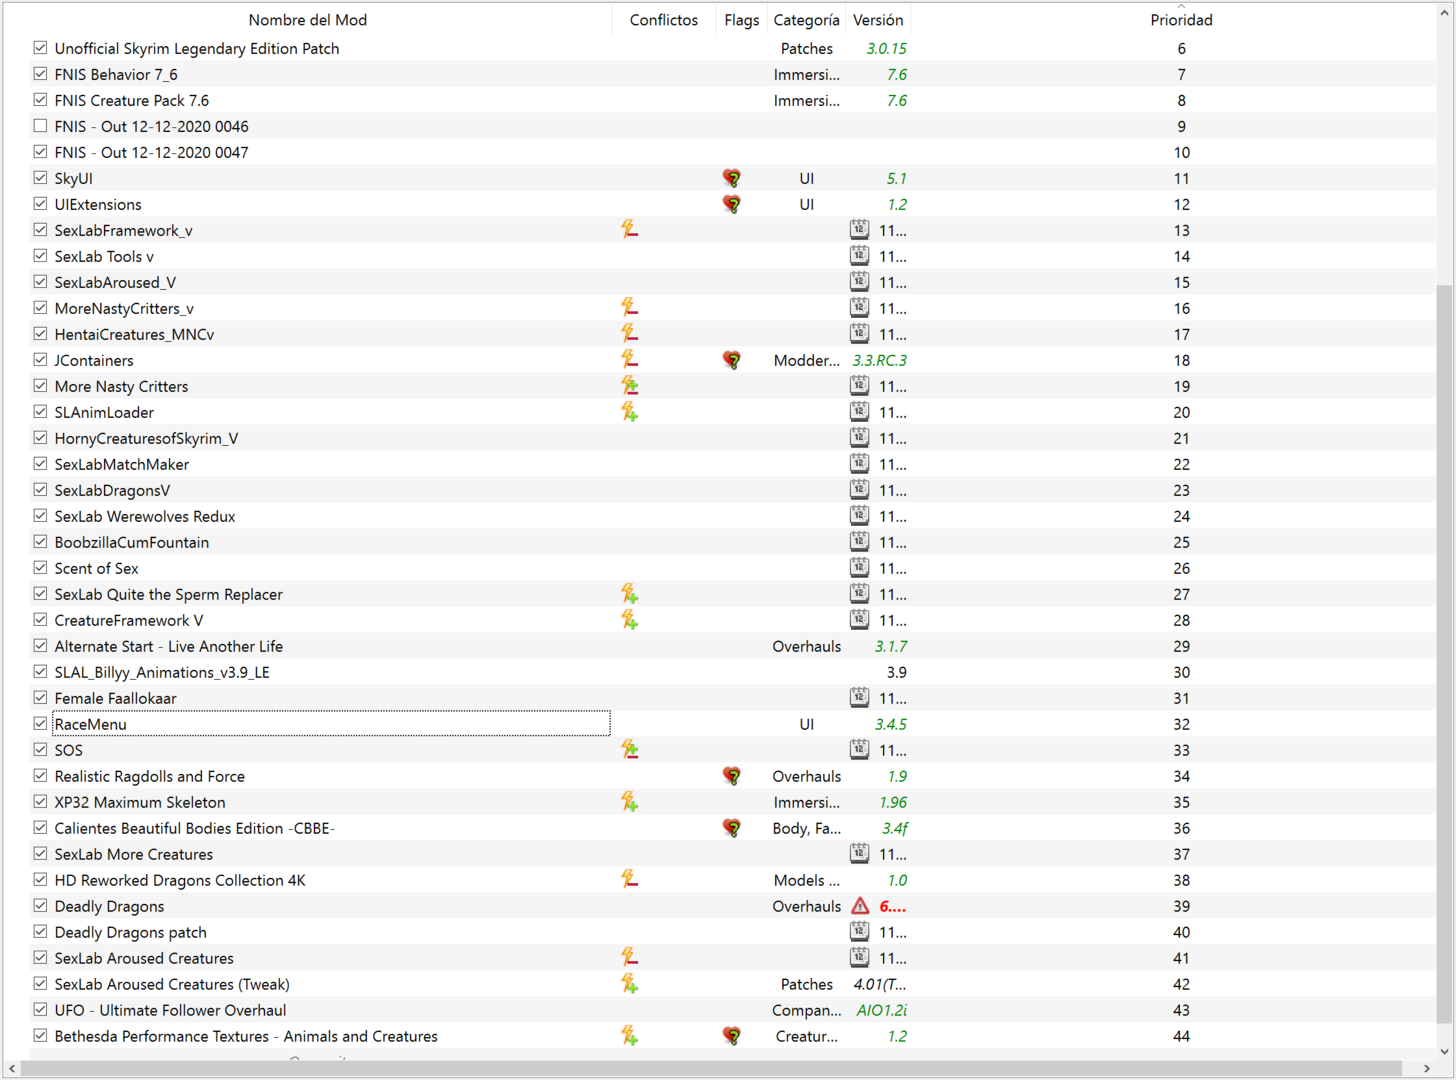Viewport: 1456px width, 1080px height.
Task: Click vertical scrollbar thumb
Action: (x=1445, y=653)
